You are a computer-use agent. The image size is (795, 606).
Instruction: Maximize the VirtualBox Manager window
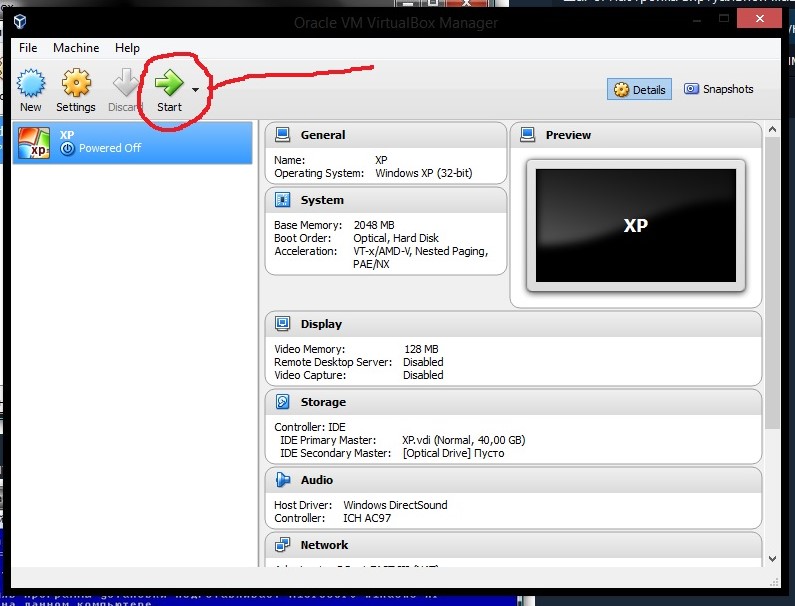[724, 19]
